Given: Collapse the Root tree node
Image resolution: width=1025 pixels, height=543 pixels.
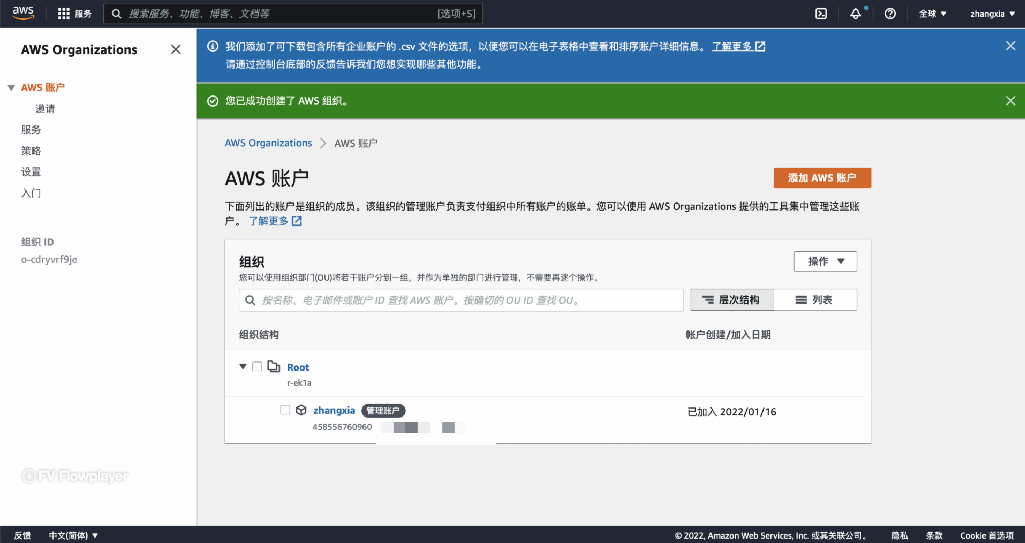Looking at the screenshot, I should tap(243, 367).
